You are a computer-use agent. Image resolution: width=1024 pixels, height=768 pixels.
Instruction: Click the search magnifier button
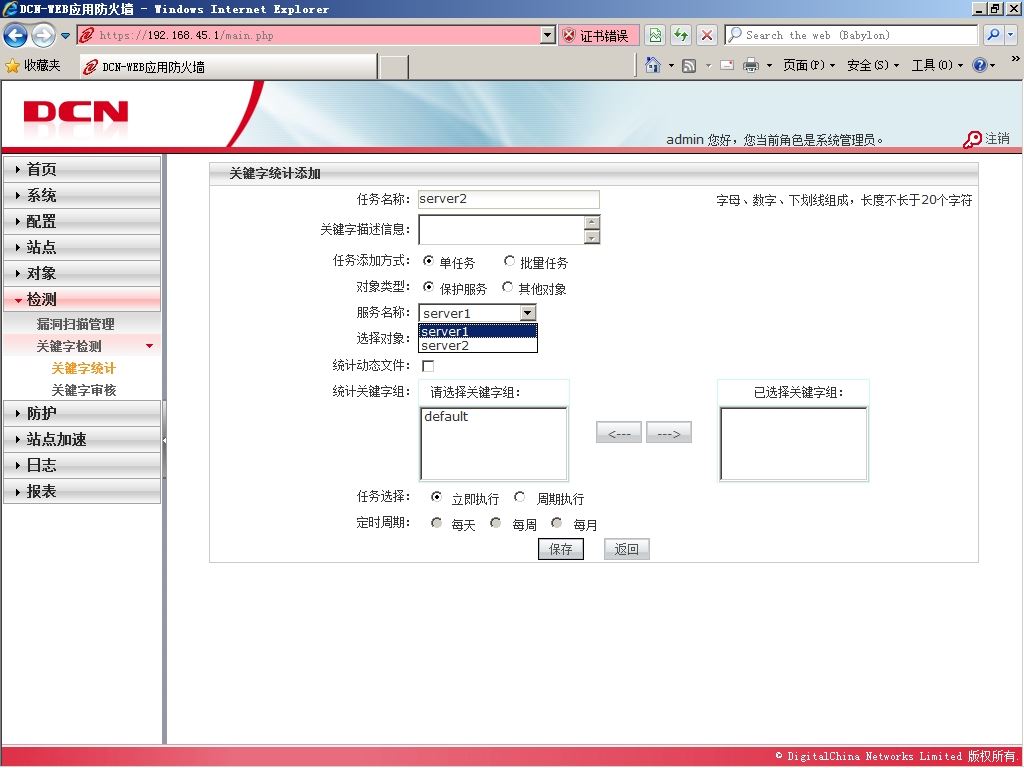point(993,35)
